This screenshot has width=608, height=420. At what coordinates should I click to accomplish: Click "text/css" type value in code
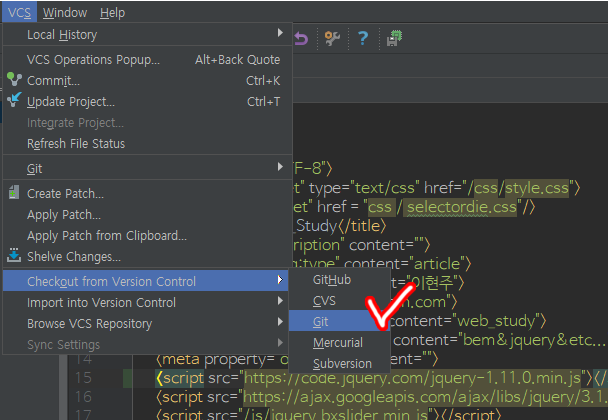(385, 188)
